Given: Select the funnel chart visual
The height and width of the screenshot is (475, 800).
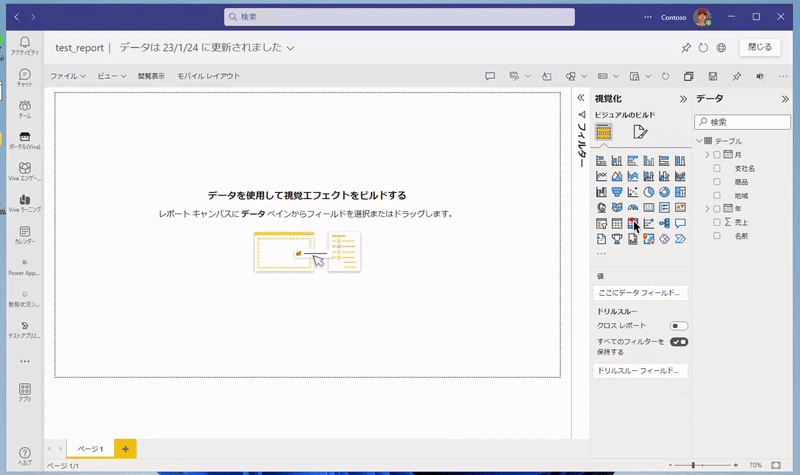Looking at the screenshot, I should pos(617,192).
